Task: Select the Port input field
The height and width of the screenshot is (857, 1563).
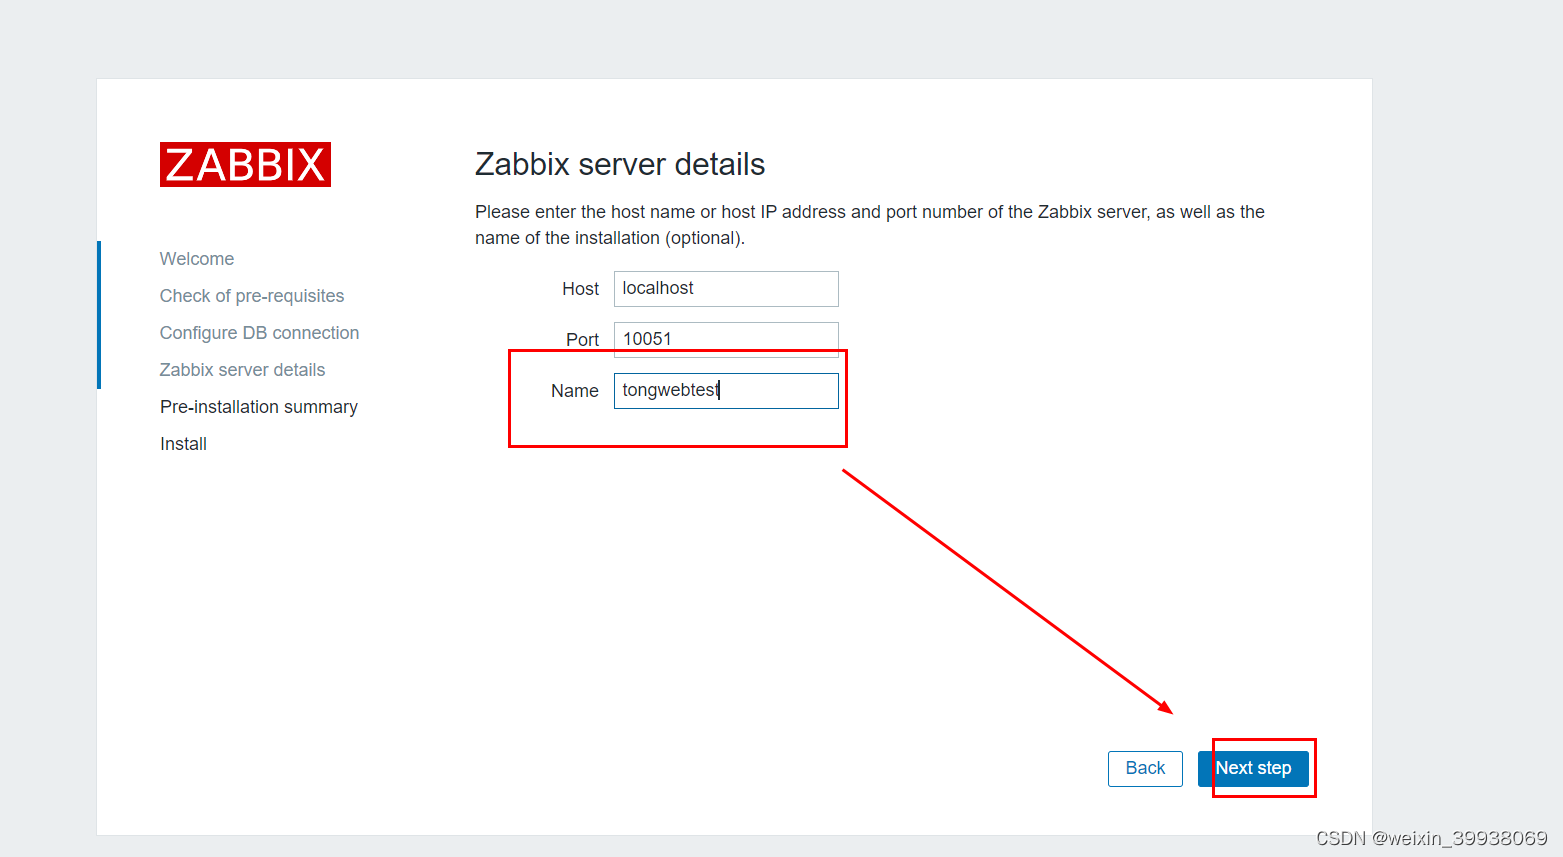Action: (726, 340)
